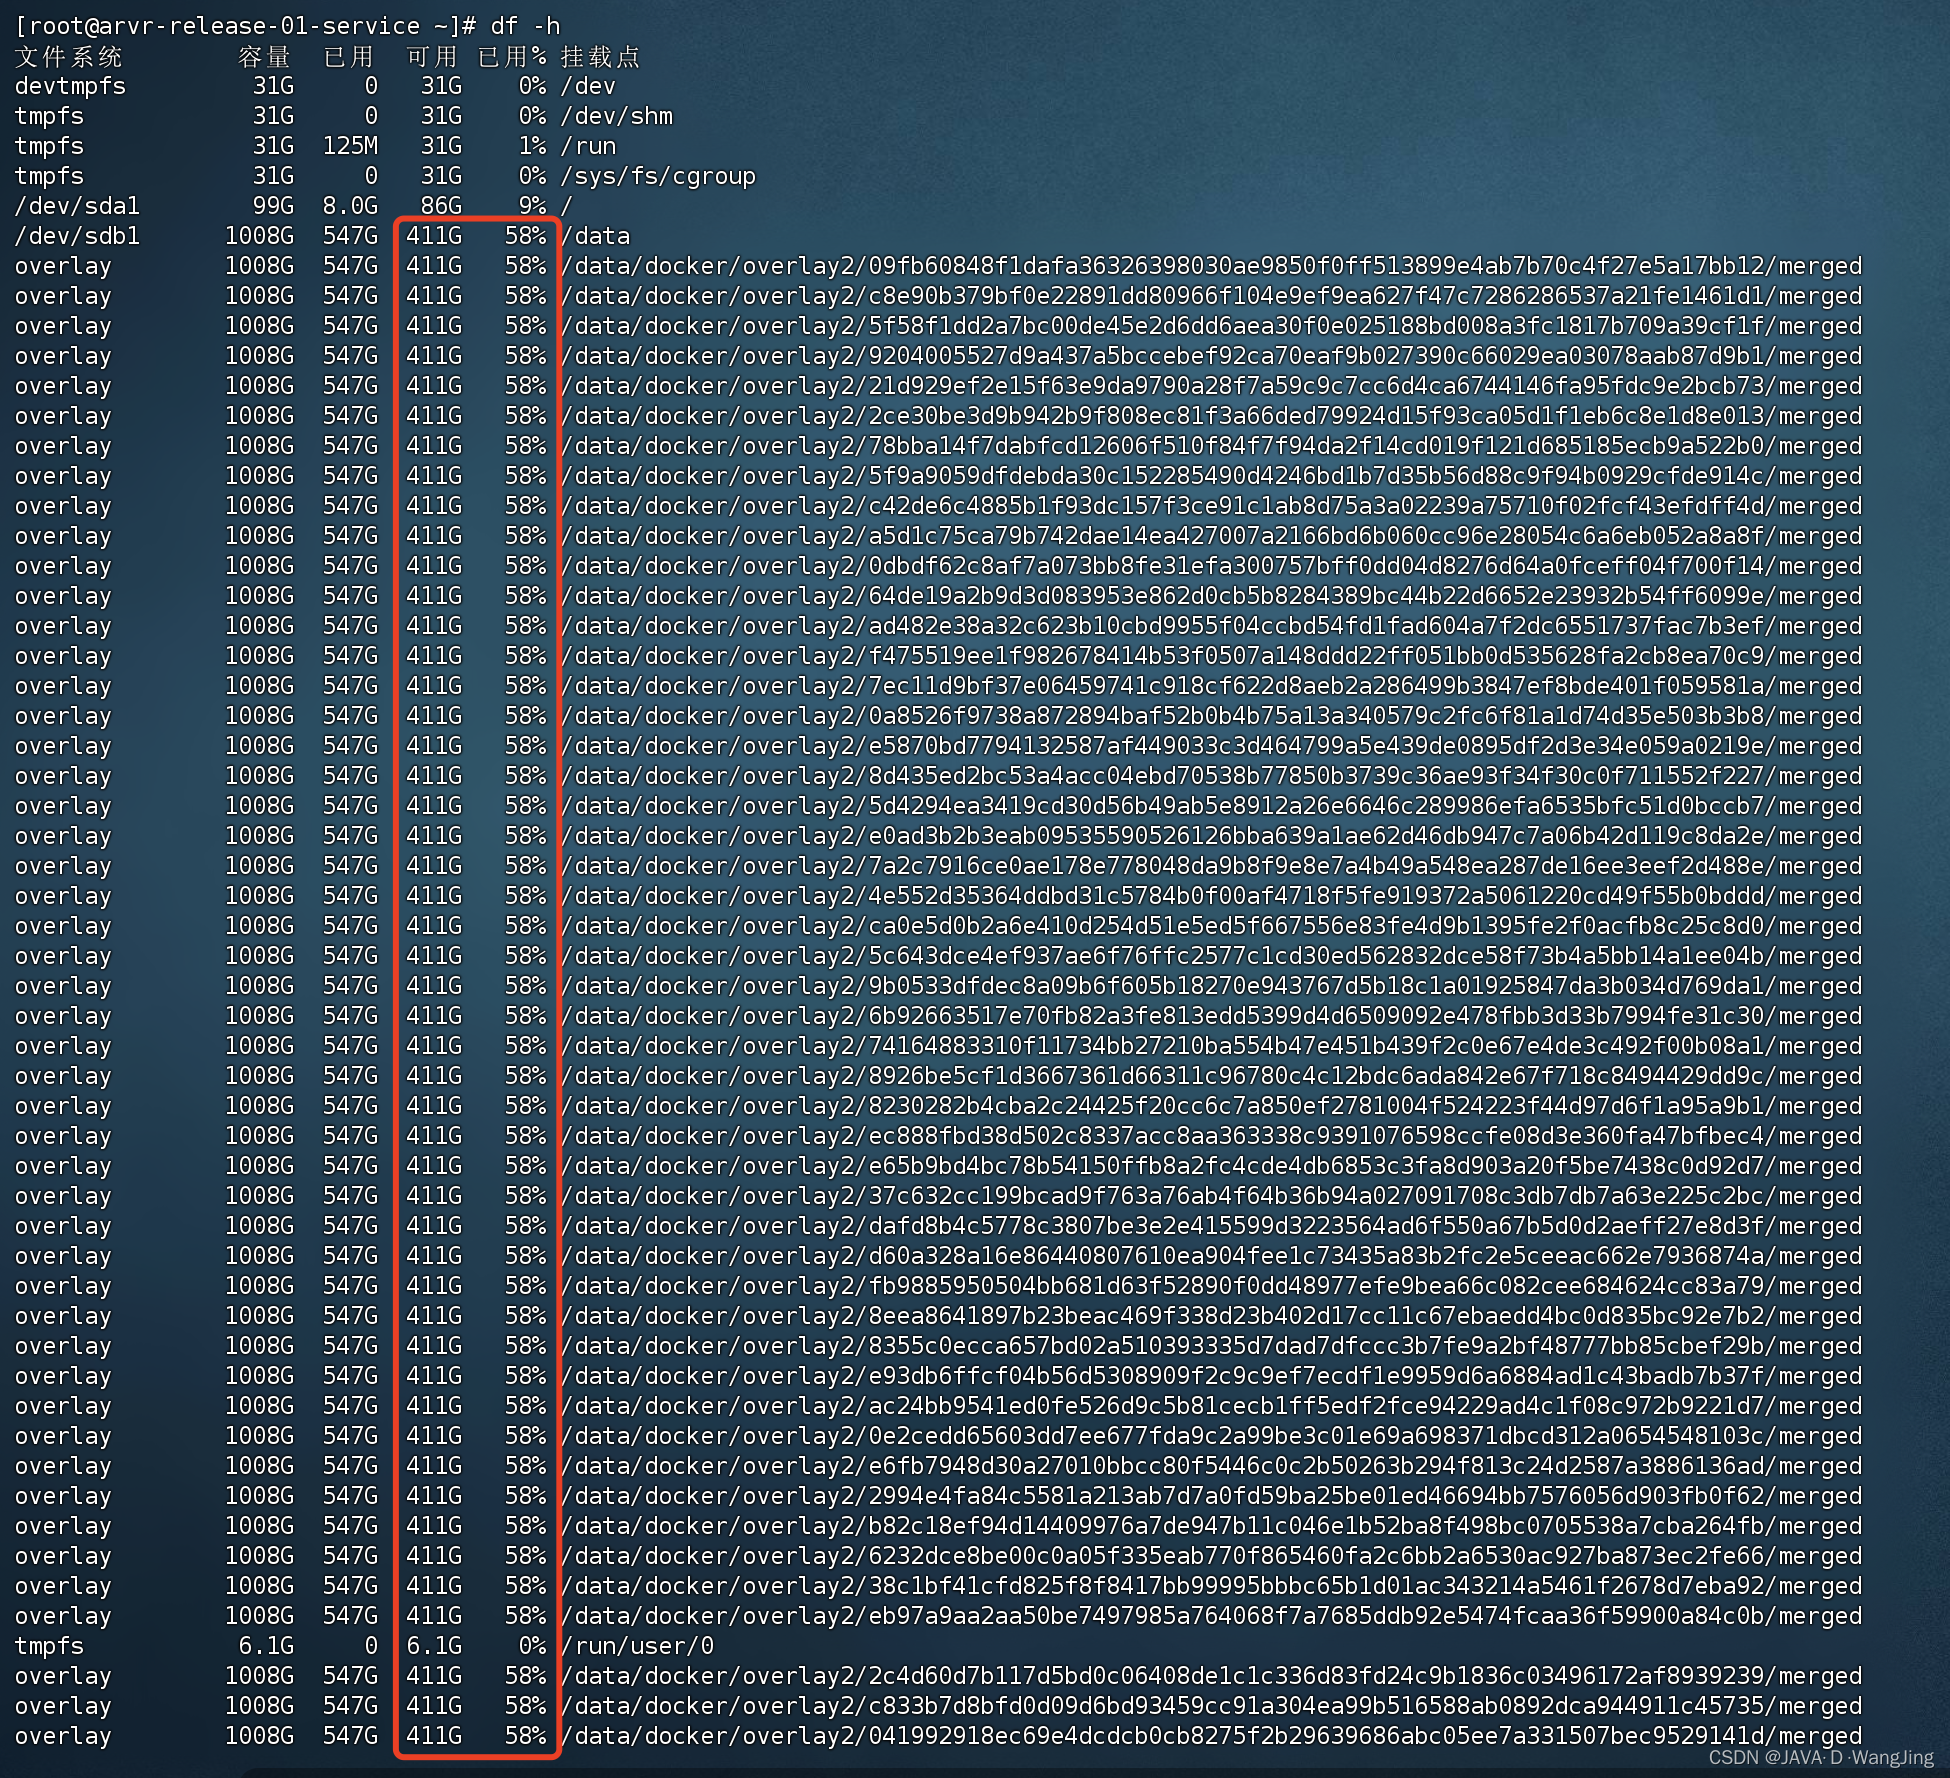
Task: Click the devtmpfs filesystem name
Action: (x=70, y=86)
